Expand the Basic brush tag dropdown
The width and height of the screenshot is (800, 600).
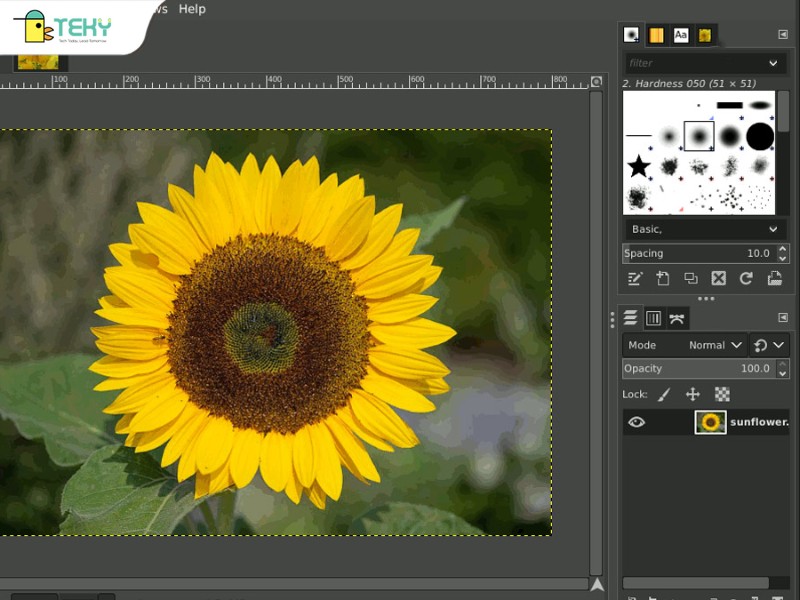pyautogui.click(x=773, y=229)
